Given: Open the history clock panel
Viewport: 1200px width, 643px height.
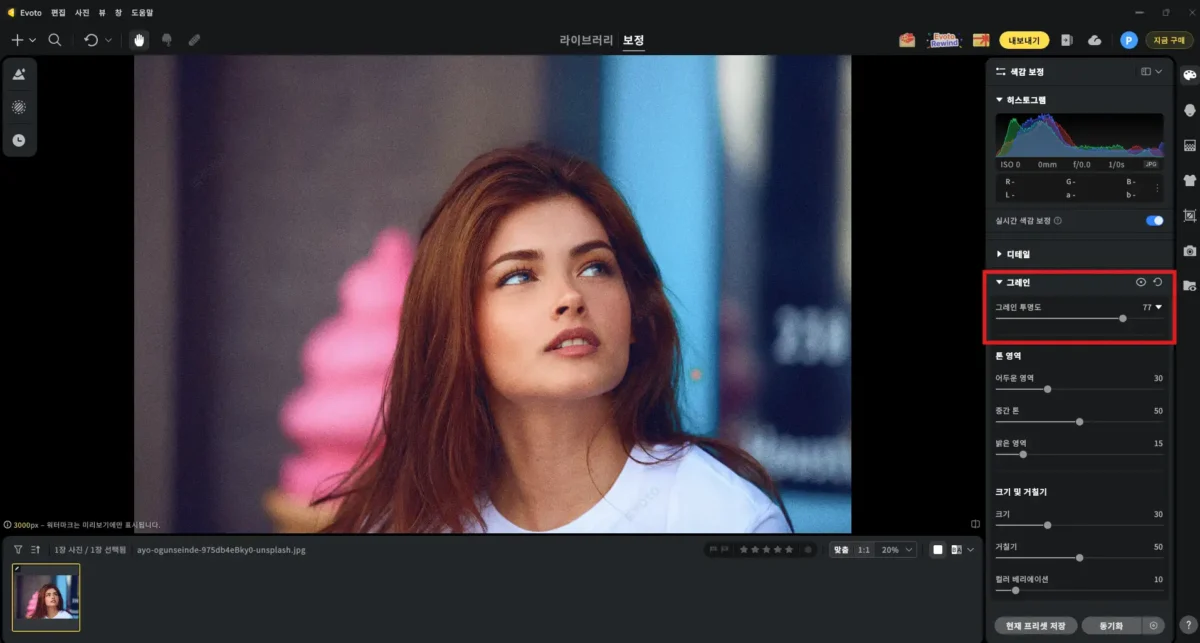Looking at the screenshot, I should click(18, 140).
